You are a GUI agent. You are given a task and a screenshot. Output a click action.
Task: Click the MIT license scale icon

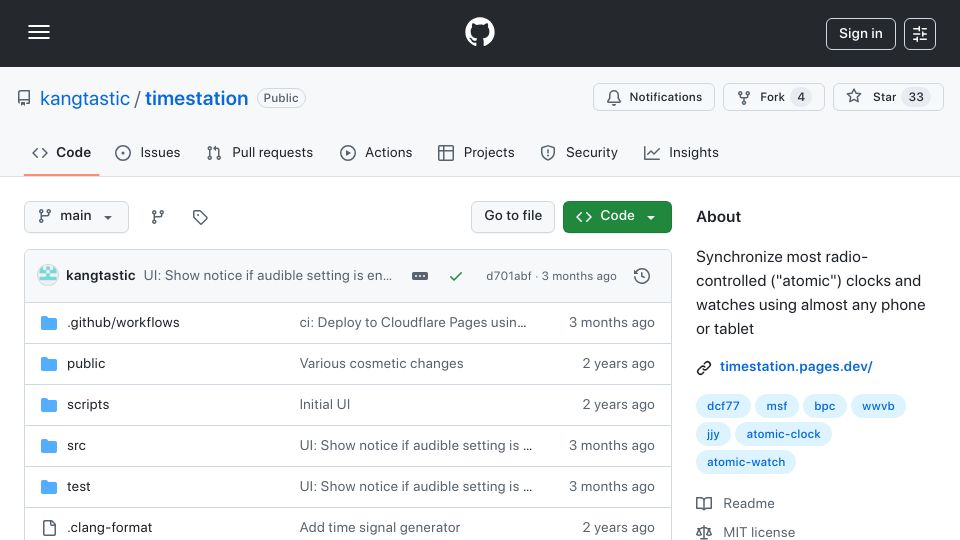(x=704, y=533)
